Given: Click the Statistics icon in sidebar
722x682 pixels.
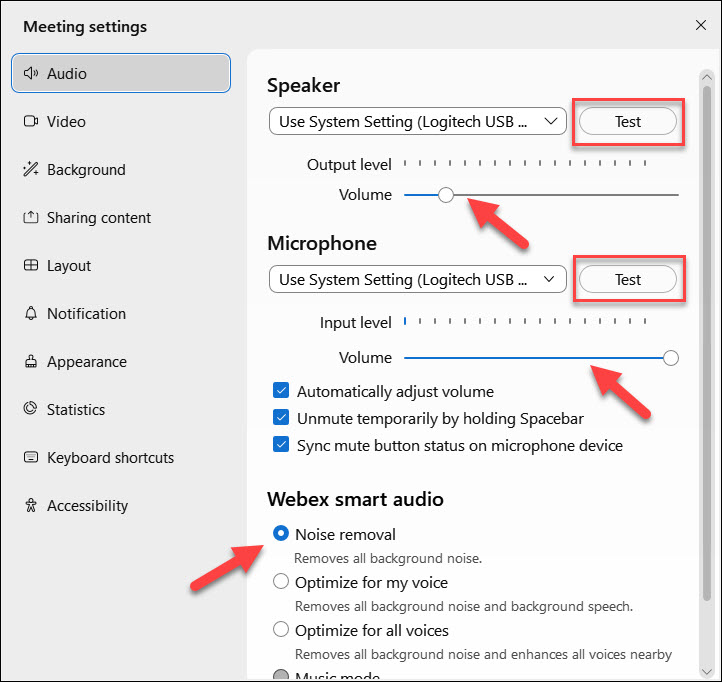Looking at the screenshot, I should tap(30, 410).
